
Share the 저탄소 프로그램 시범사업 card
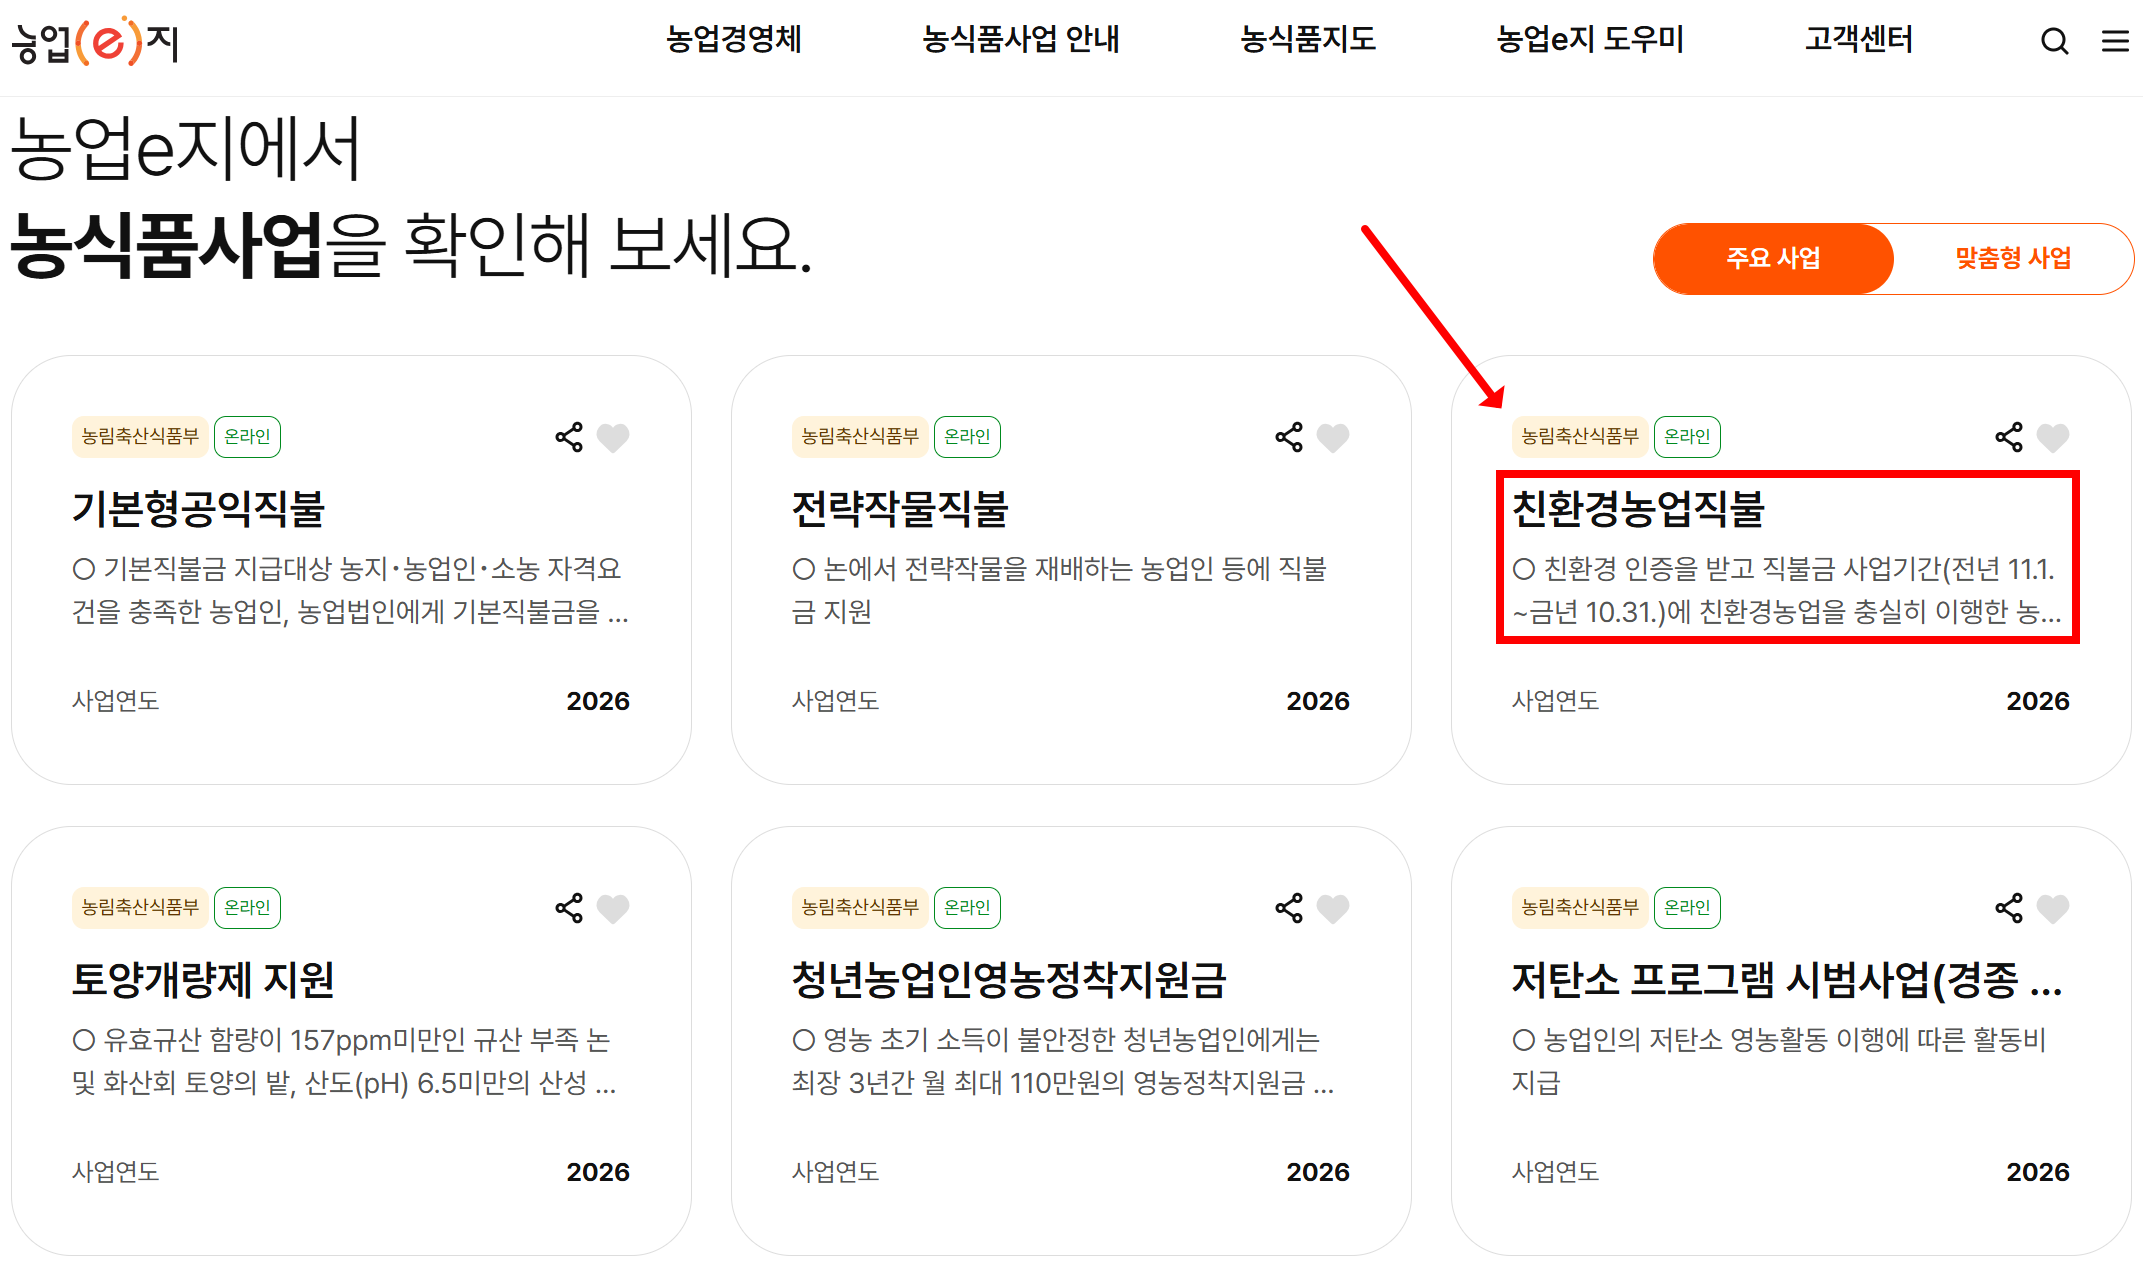coord(2009,908)
